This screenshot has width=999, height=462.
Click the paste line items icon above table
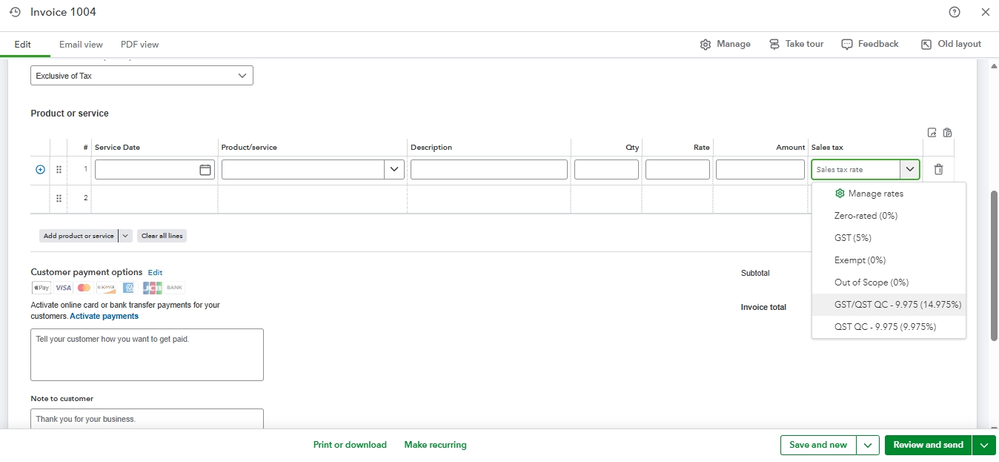point(948,133)
